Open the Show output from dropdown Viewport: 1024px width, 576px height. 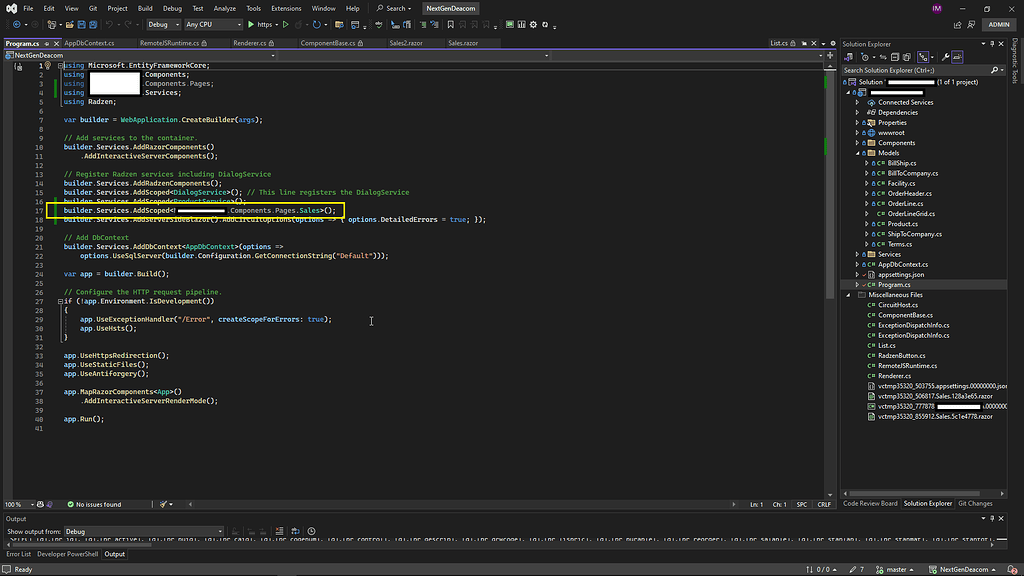click(130, 531)
